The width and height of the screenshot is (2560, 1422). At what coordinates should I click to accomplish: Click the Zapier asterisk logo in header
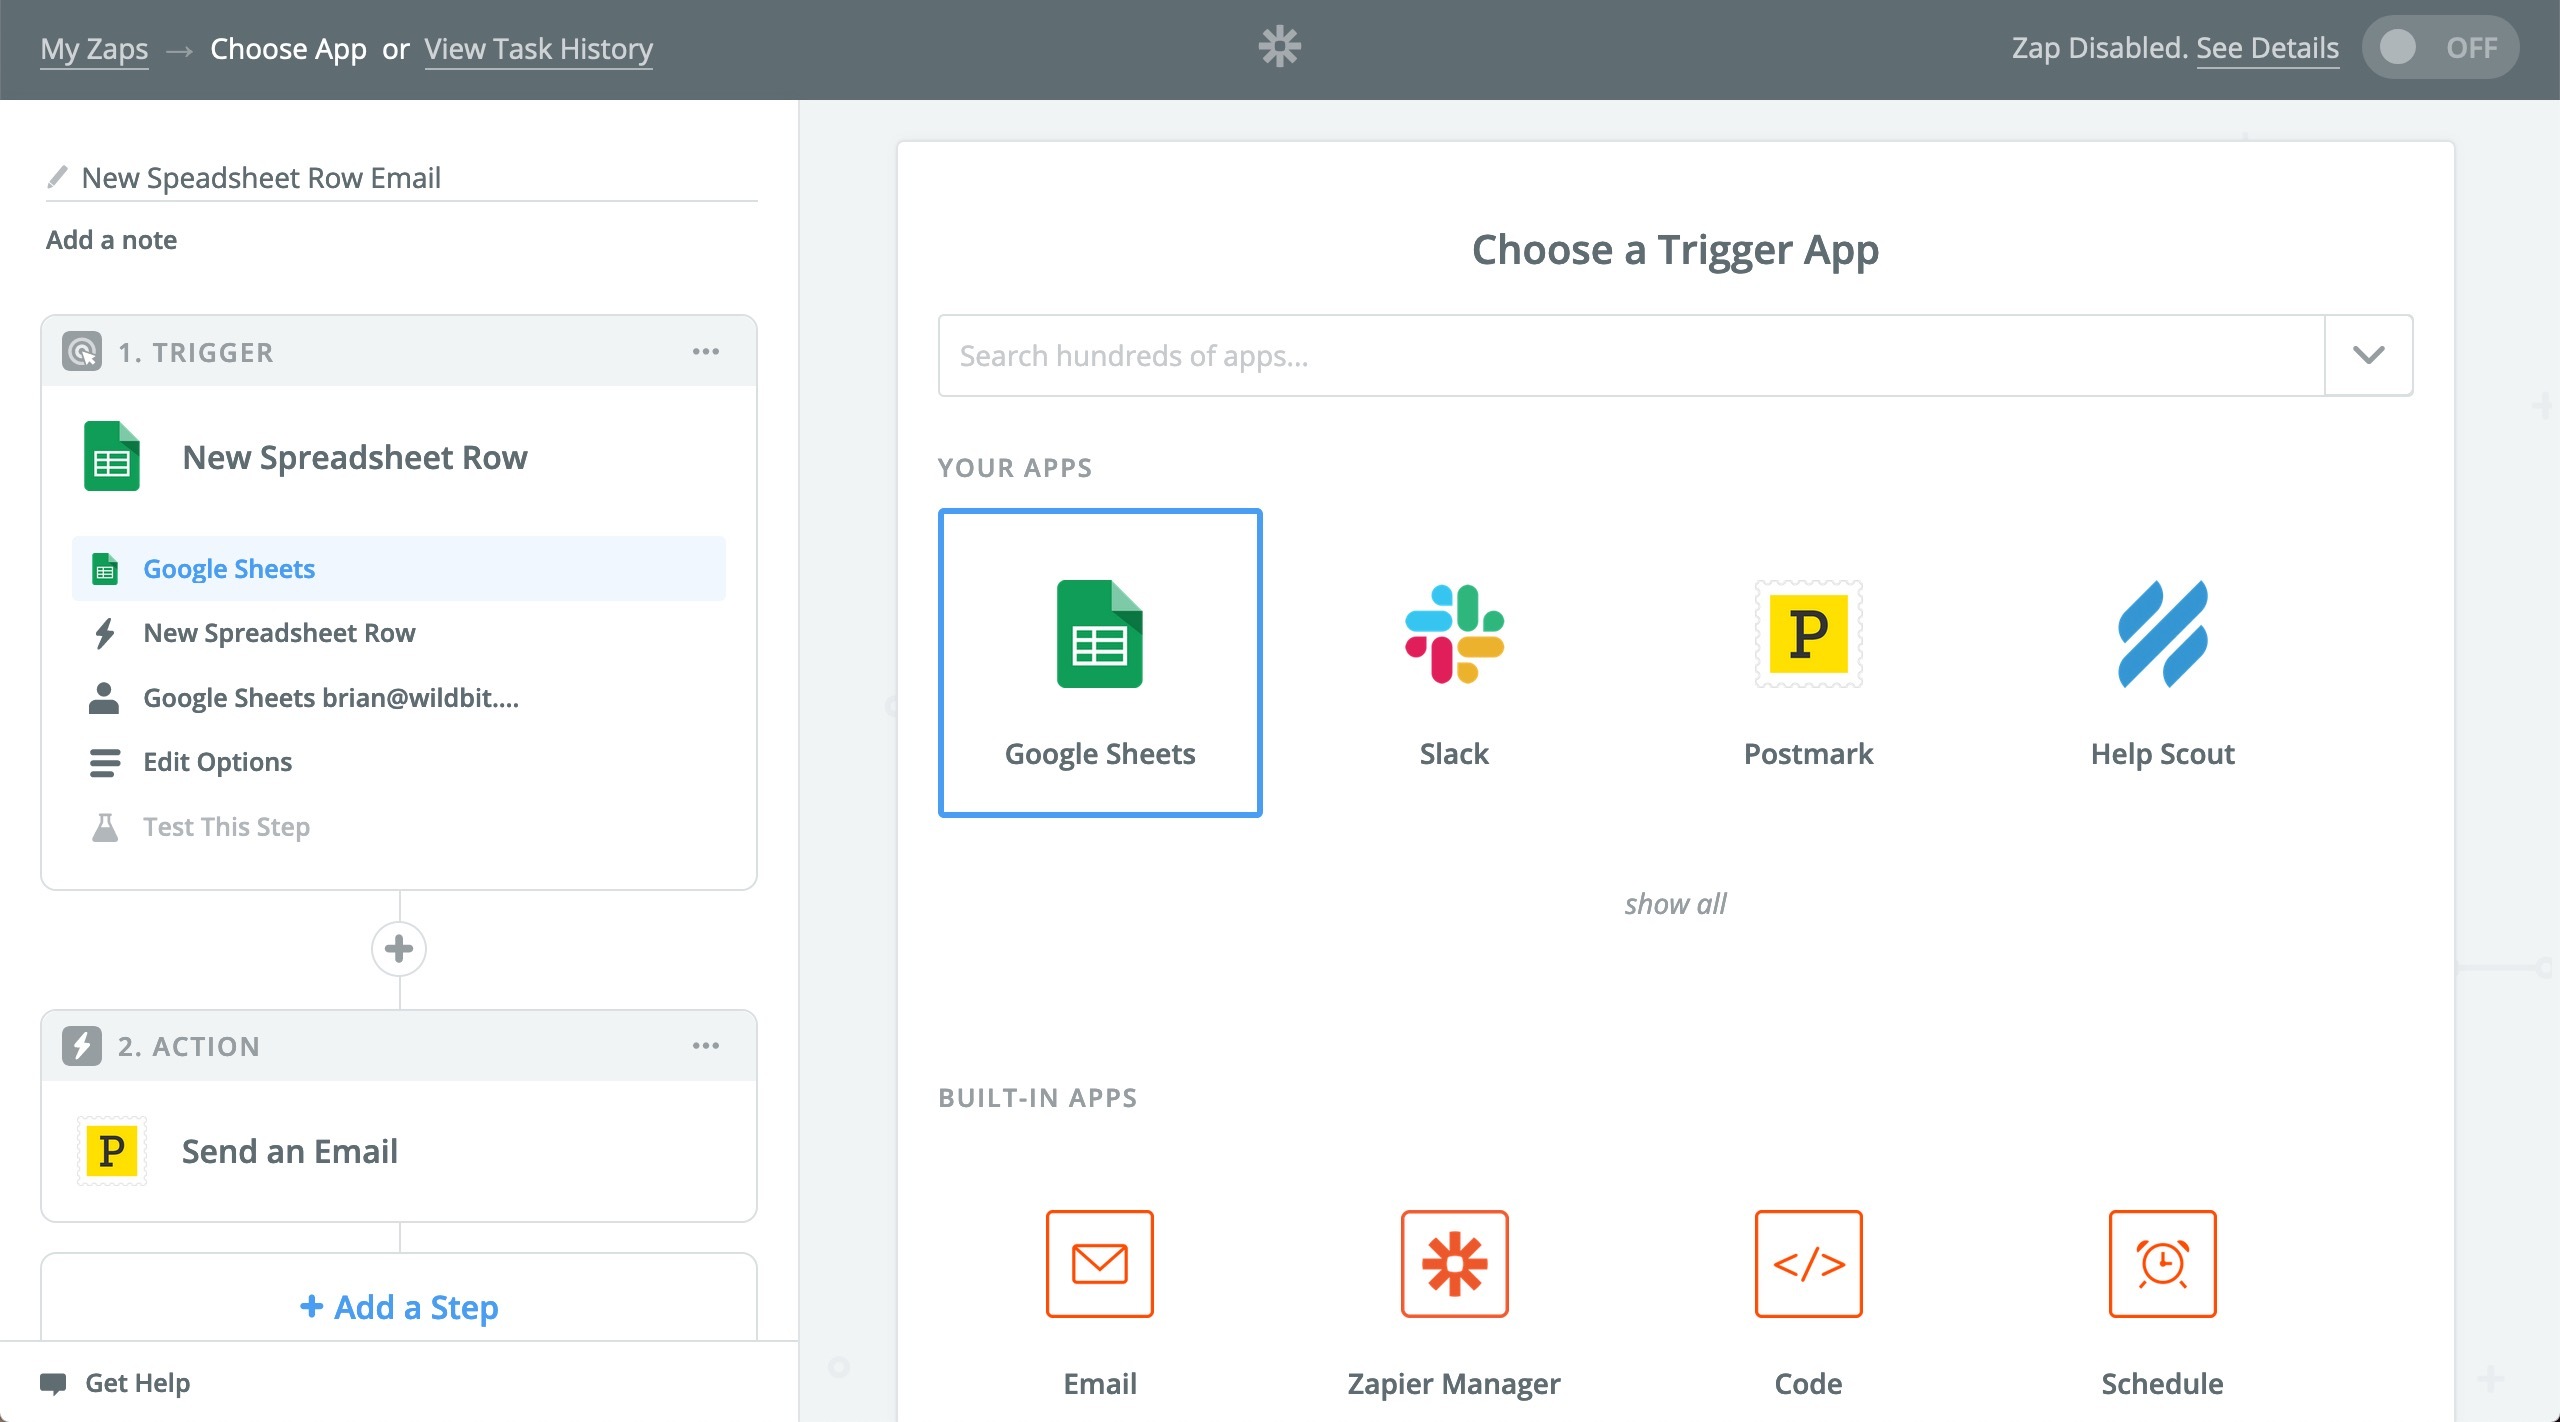click(x=1279, y=47)
